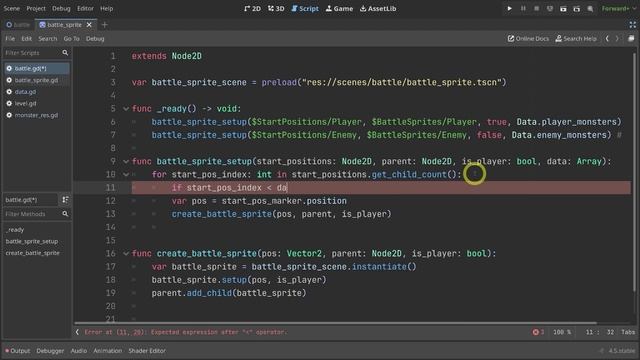The image size is (640, 360).
Task: Click the Filter Methods search field
Action: pos(36,214)
